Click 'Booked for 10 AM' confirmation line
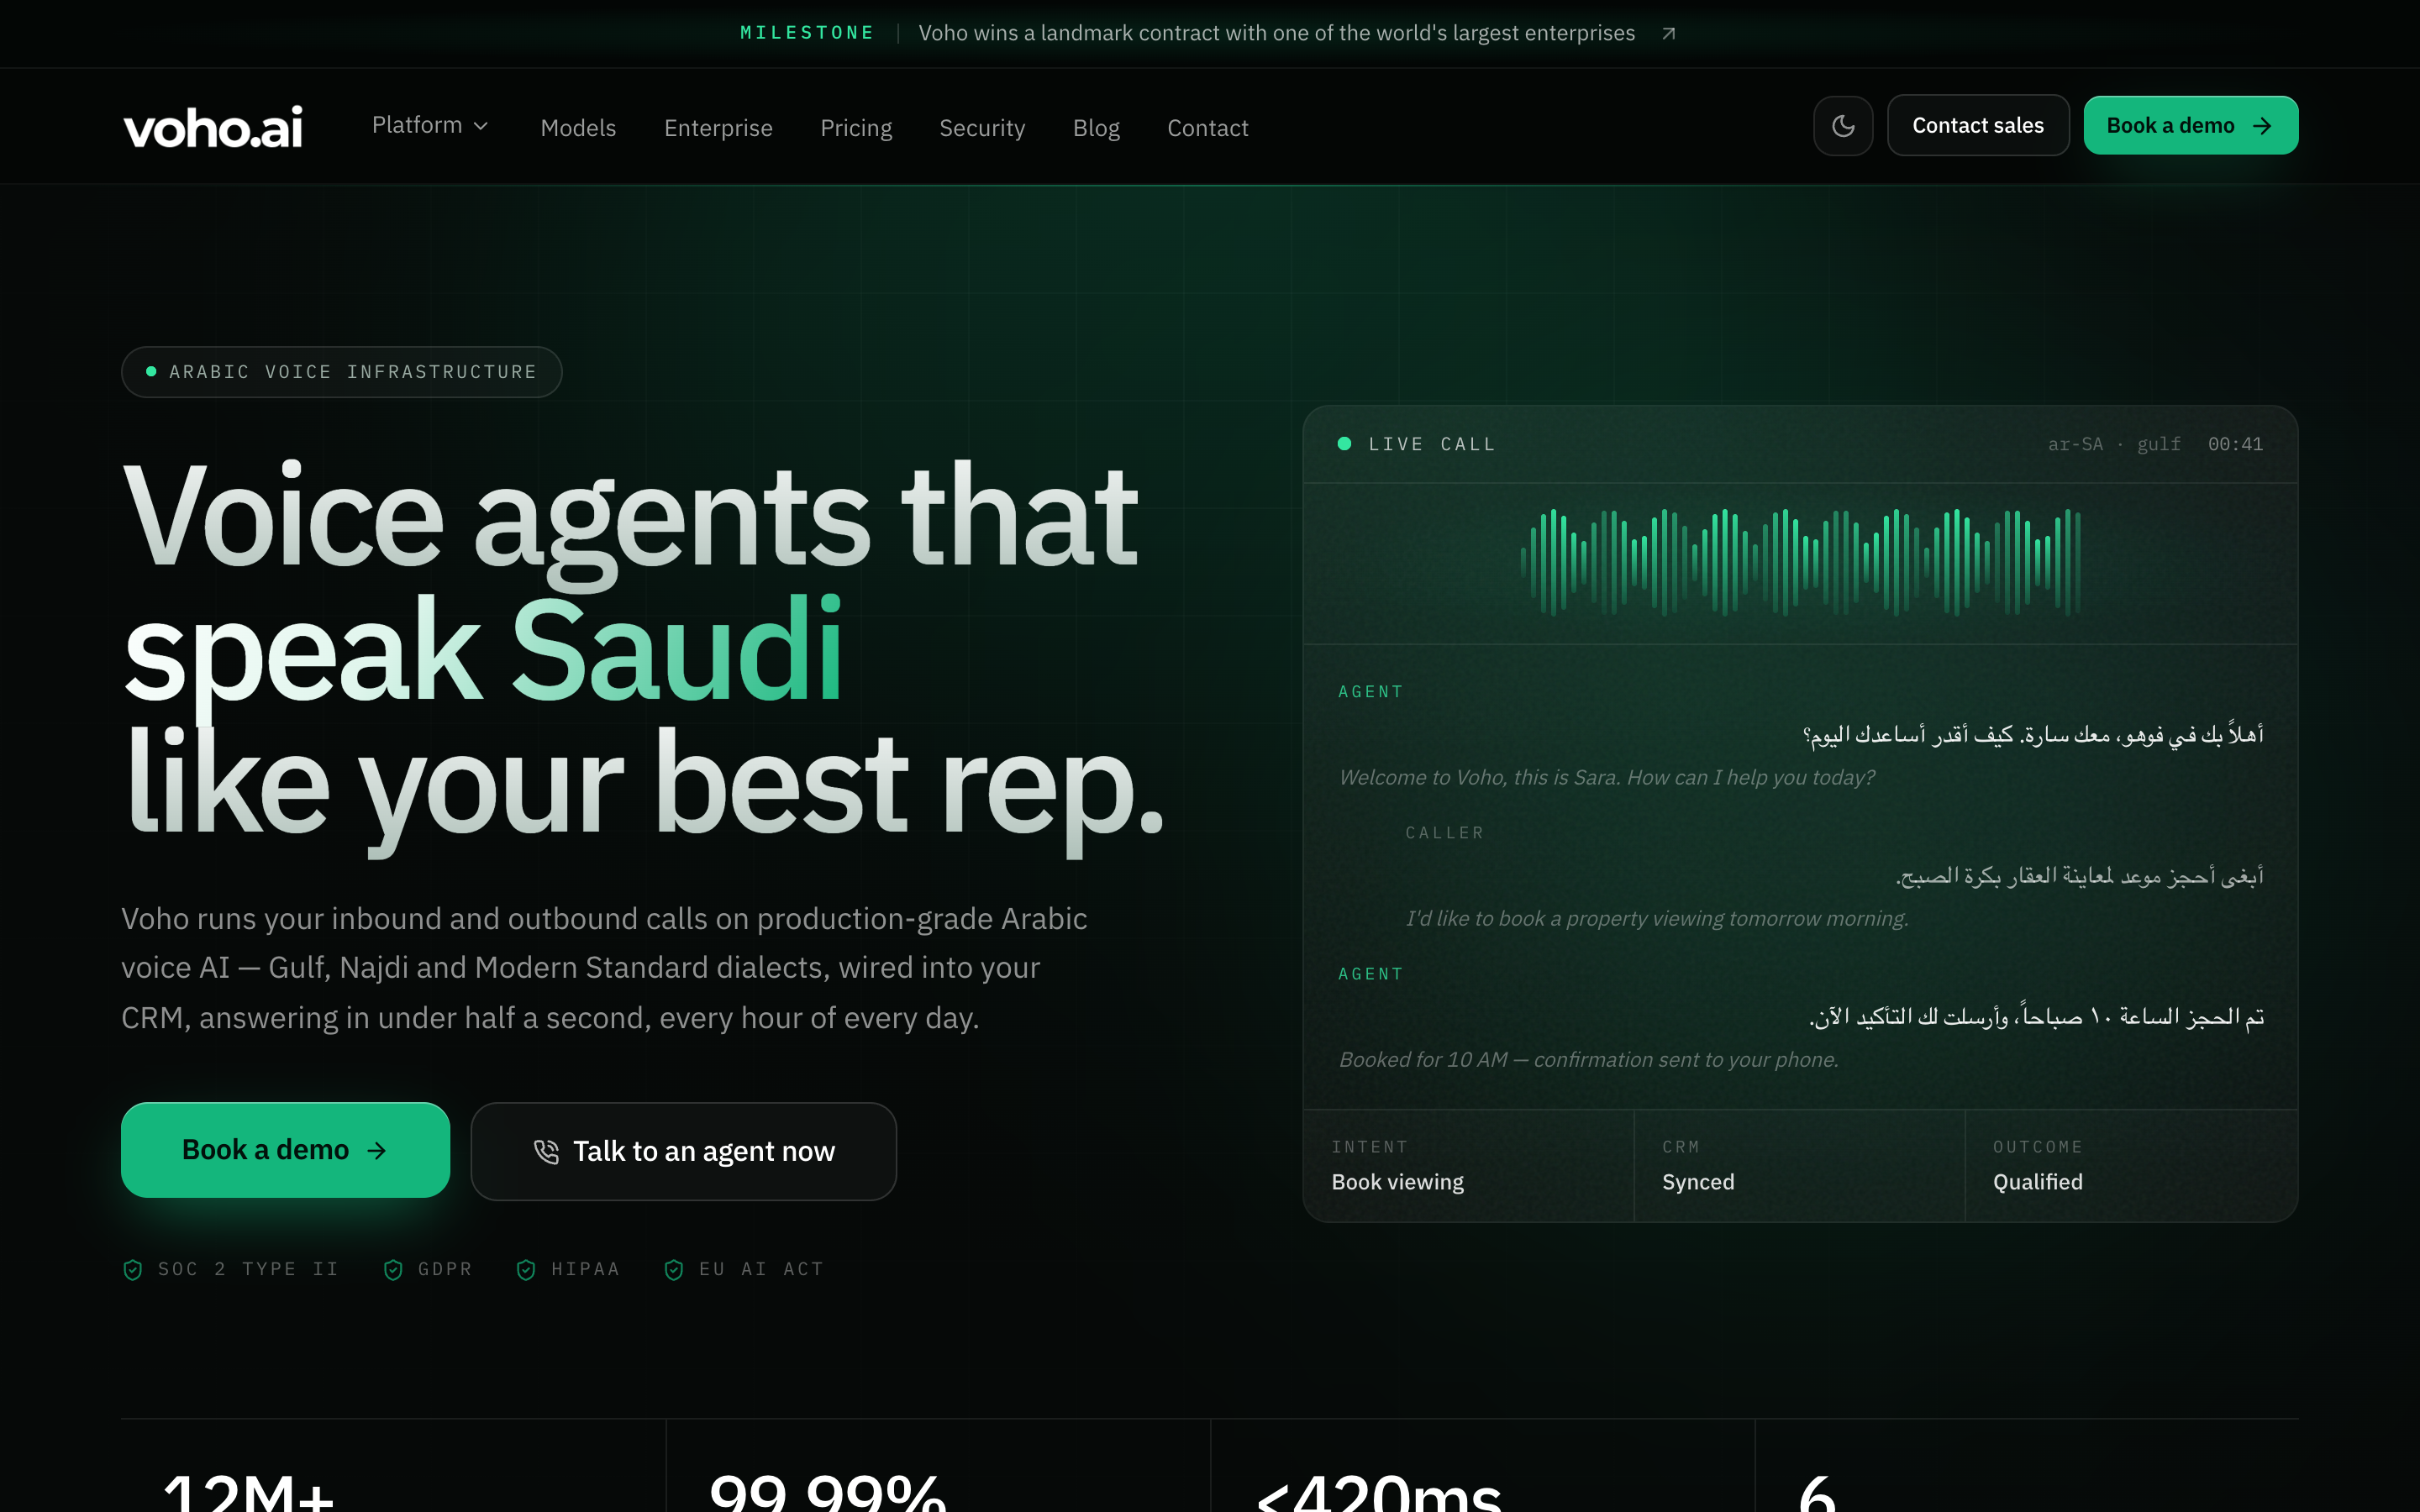 point(1589,1059)
